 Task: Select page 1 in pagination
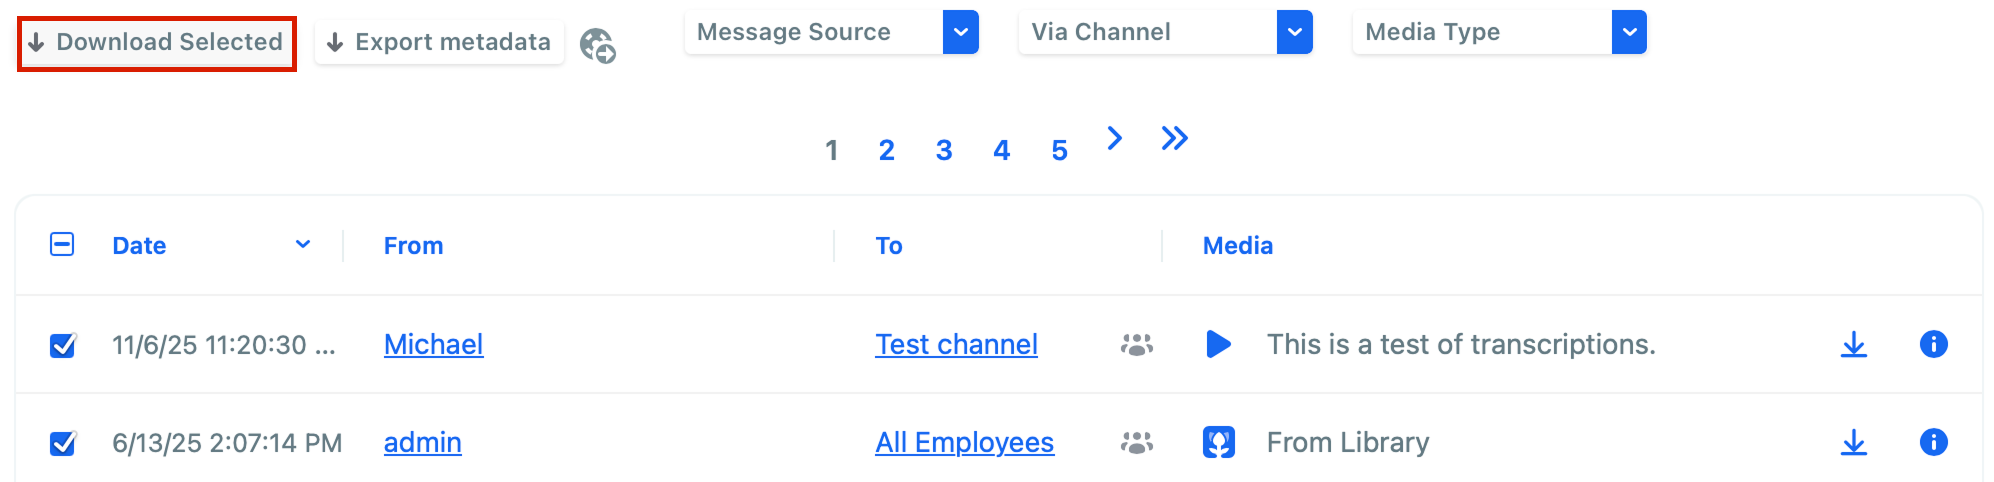click(831, 150)
